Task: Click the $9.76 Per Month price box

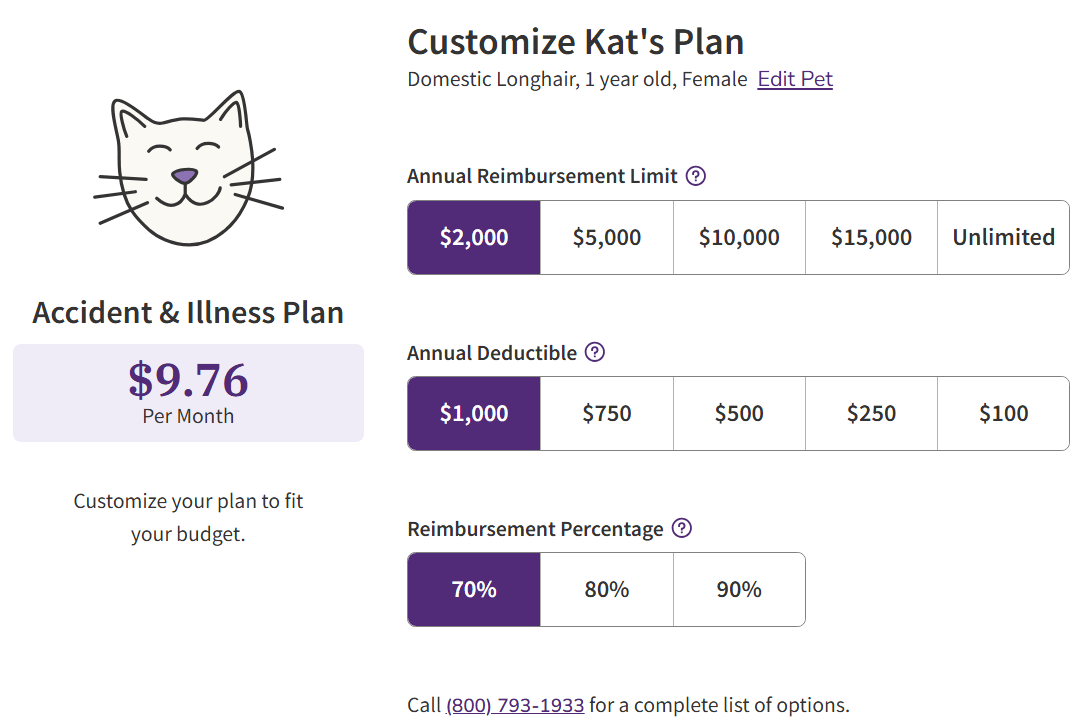Action: [x=188, y=392]
